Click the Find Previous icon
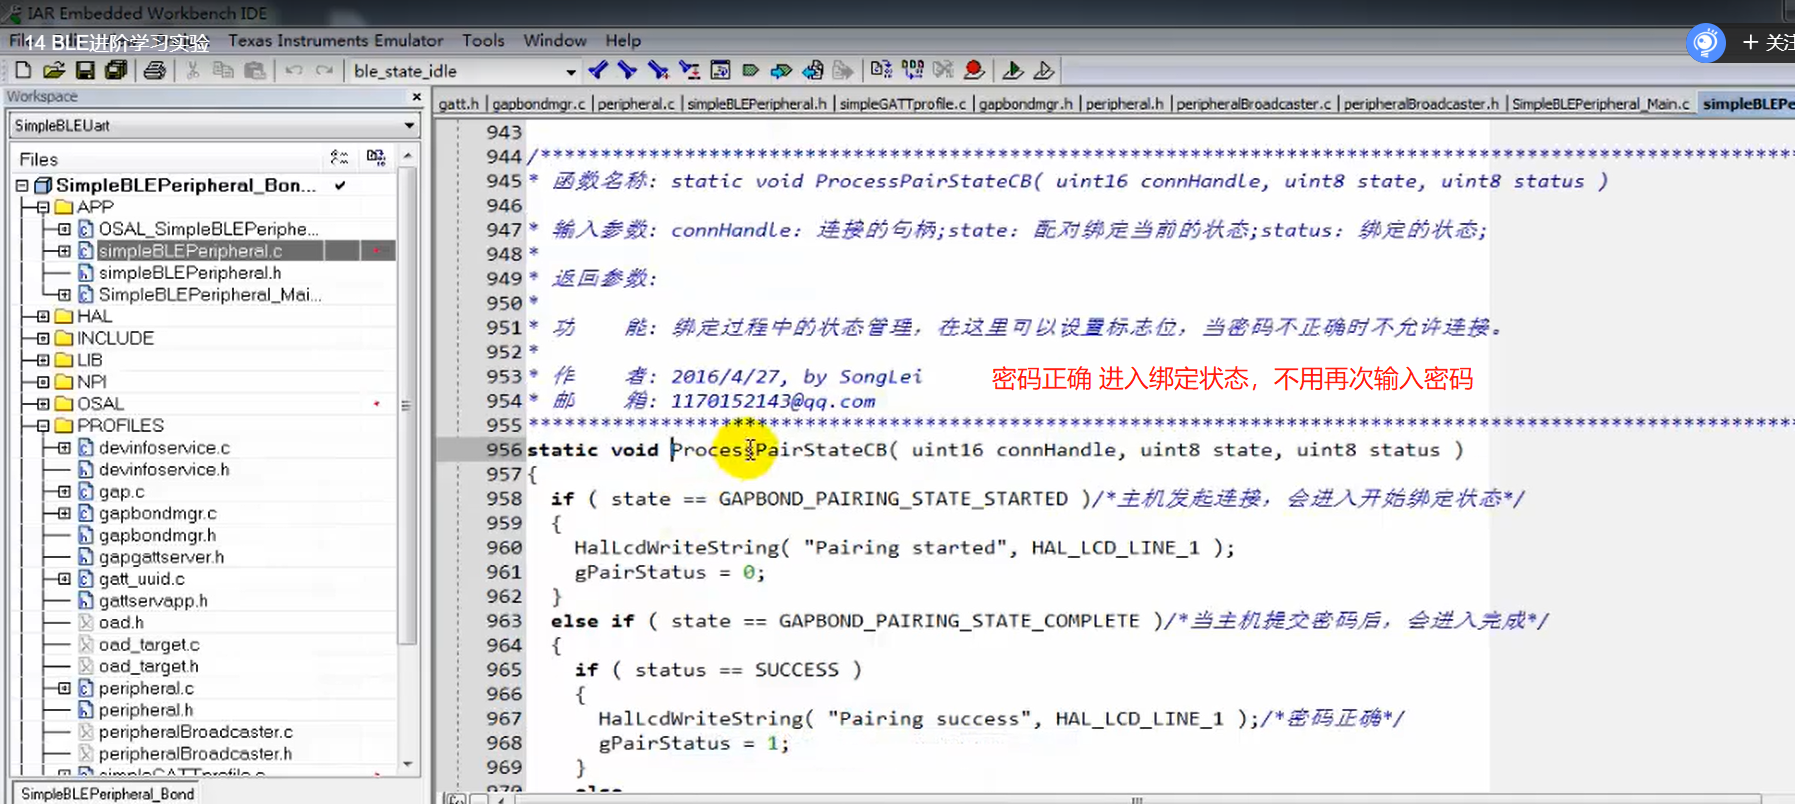The height and width of the screenshot is (804, 1795). coord(598,70)
